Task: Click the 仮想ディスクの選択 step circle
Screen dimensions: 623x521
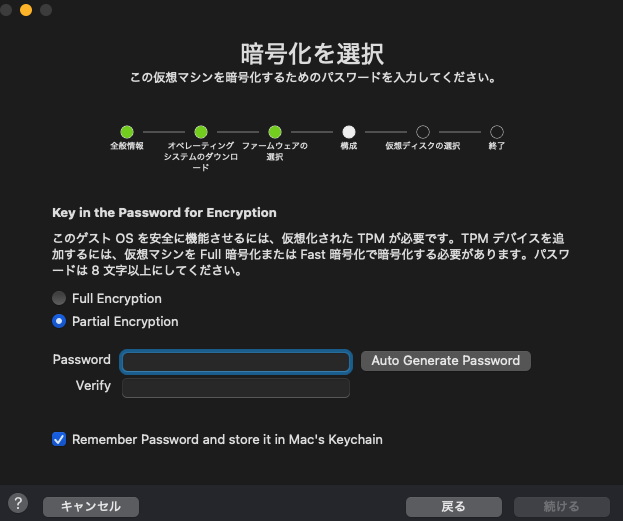Action: [x=423, y=131]
